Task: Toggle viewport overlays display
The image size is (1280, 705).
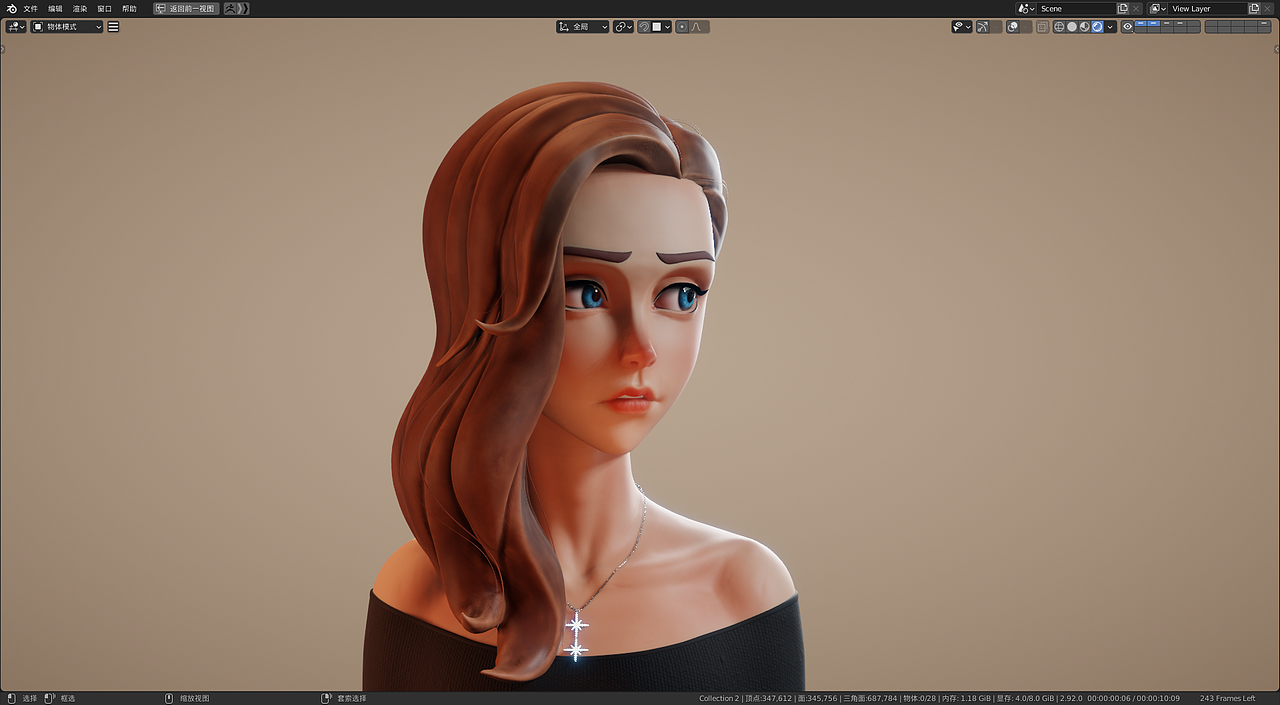Action: click(1013, 27)
